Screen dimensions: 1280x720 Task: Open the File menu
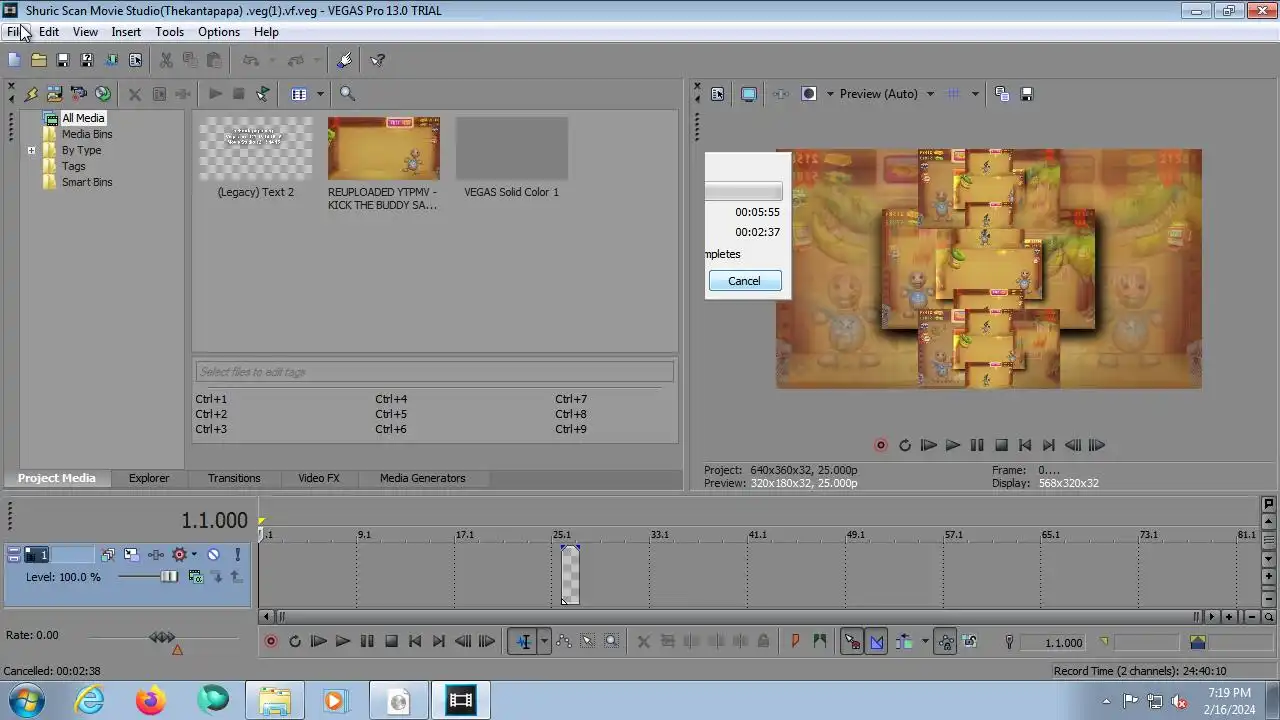15,32
